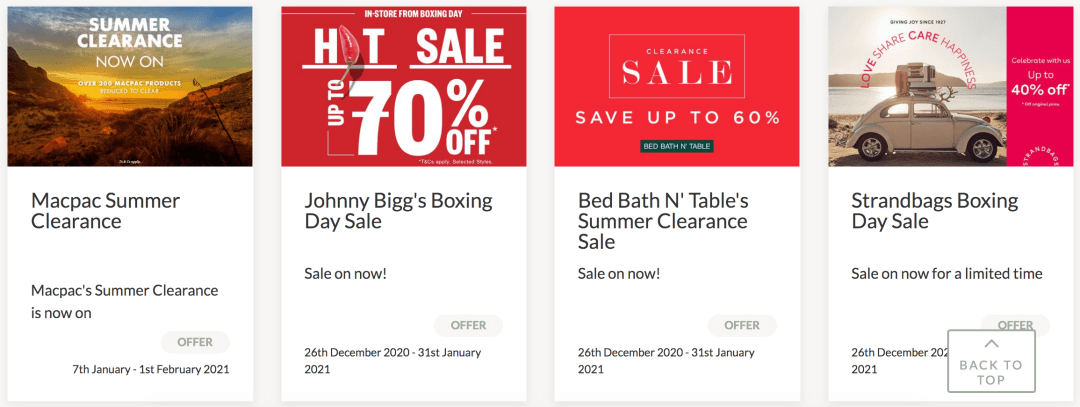Click Bed Bath N' Table's Summer Clearance title
The height and width of the screenshot is (407, 1080).
pyautogui.click(x=663, y=221)
